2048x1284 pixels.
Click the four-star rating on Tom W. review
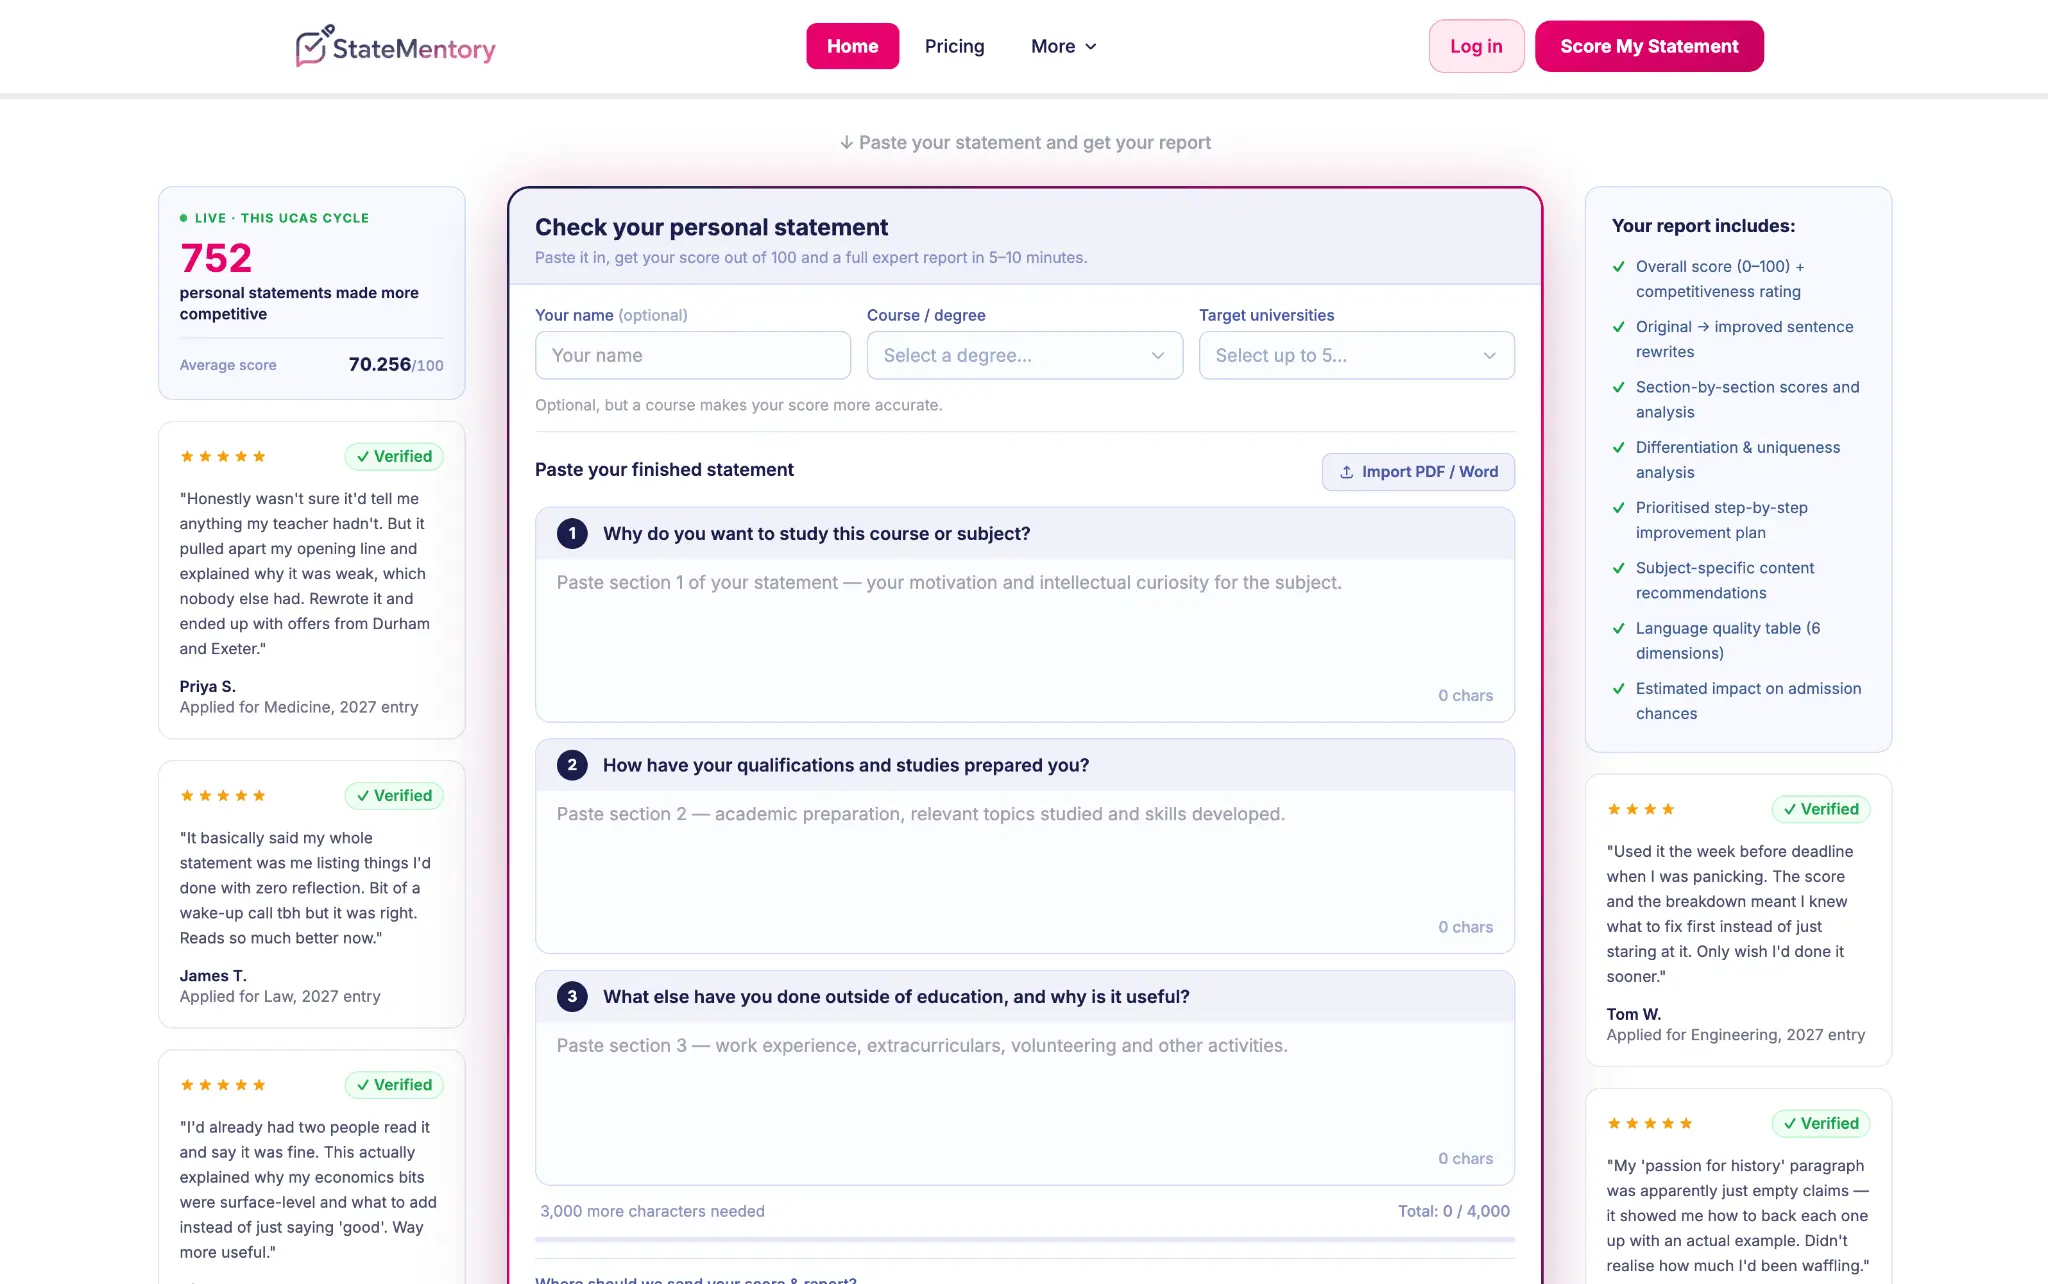coord(1641,809)
